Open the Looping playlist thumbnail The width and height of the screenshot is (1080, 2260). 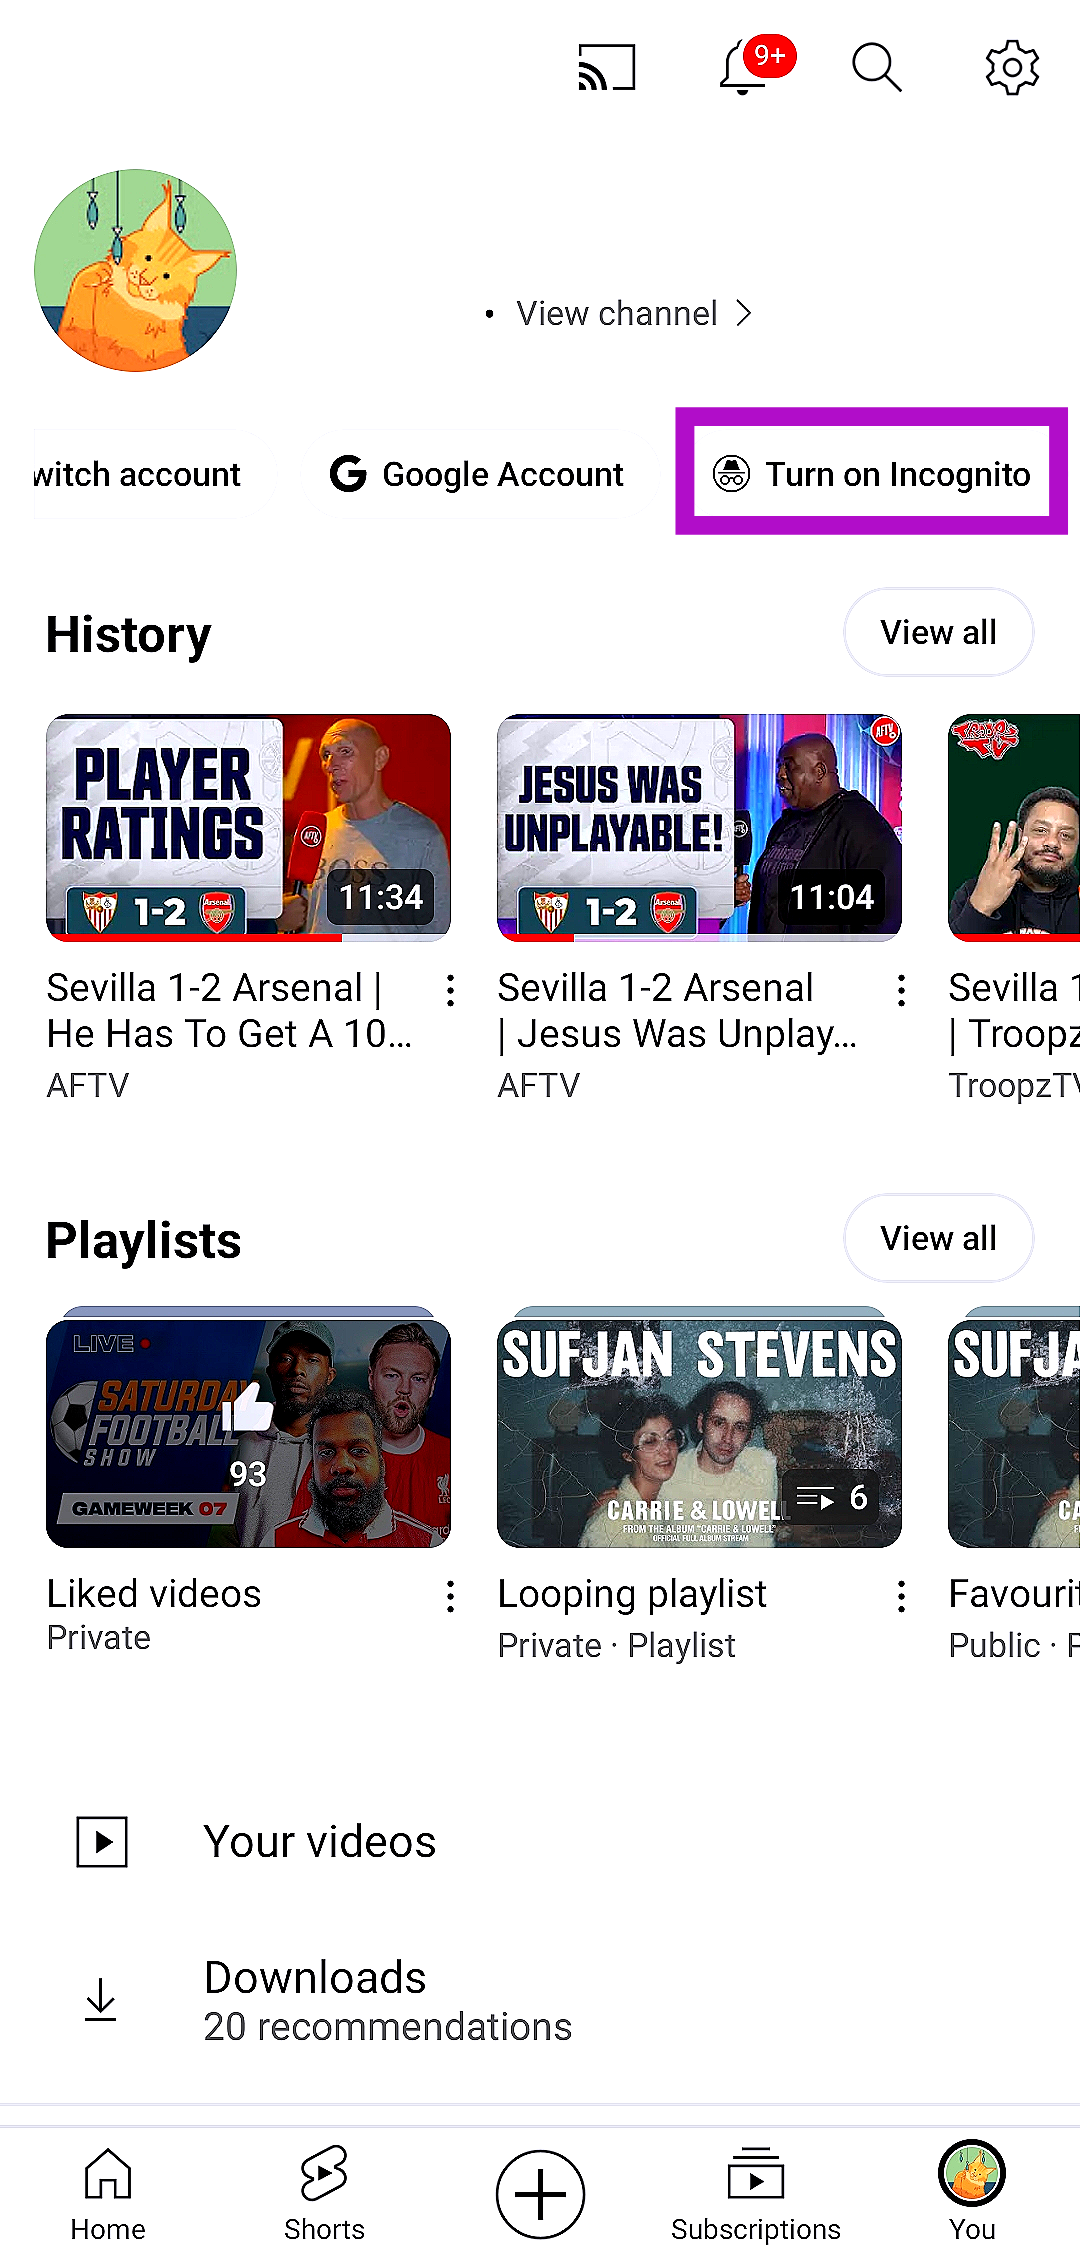pyautogui.click(x=699, y=1432)
